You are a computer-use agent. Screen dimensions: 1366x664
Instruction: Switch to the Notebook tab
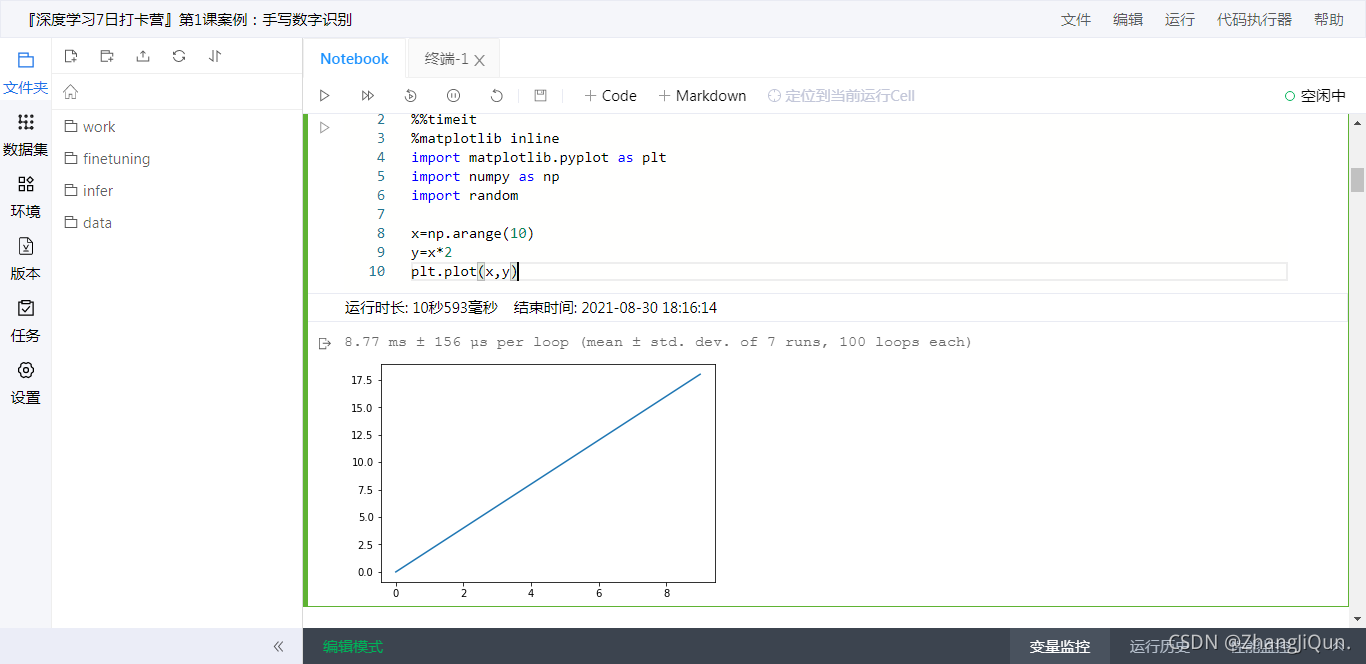[354, 59]
